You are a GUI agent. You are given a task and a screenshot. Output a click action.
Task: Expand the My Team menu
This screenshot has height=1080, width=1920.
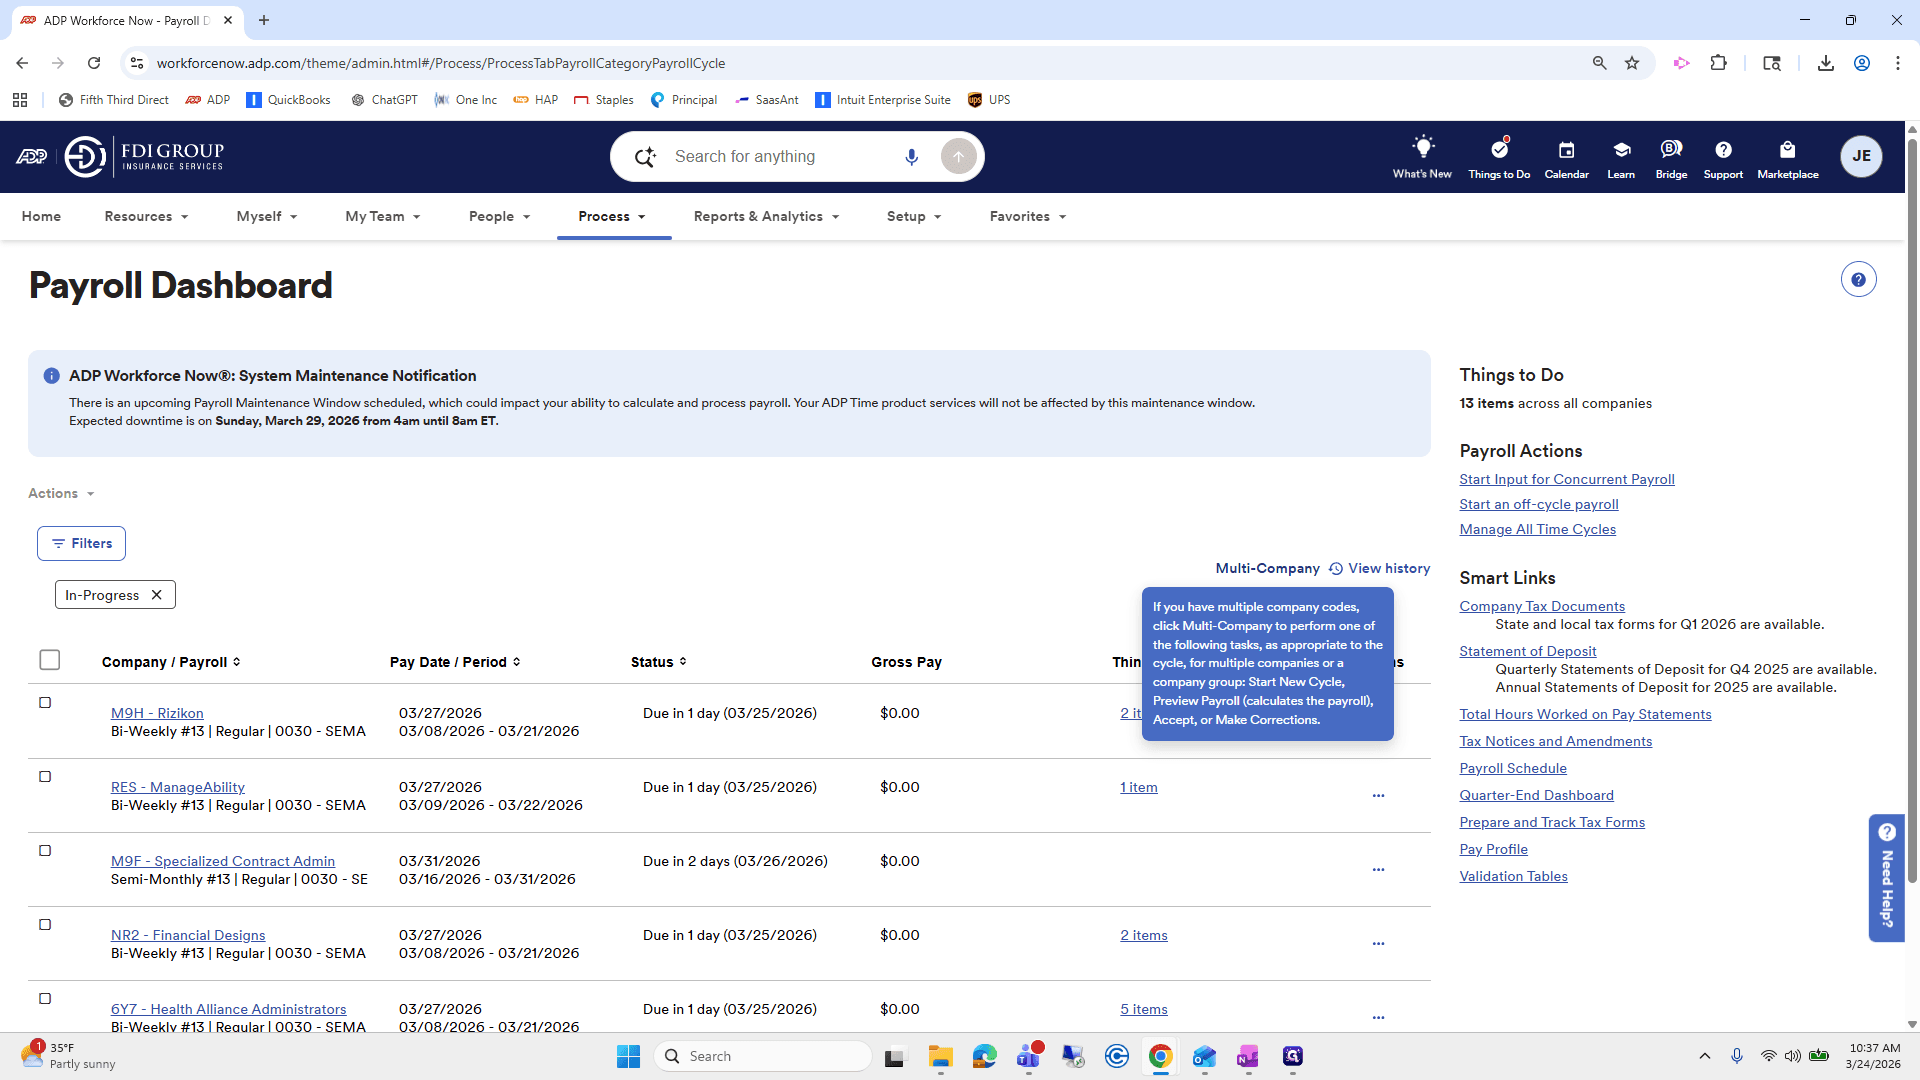coord(383,217)
